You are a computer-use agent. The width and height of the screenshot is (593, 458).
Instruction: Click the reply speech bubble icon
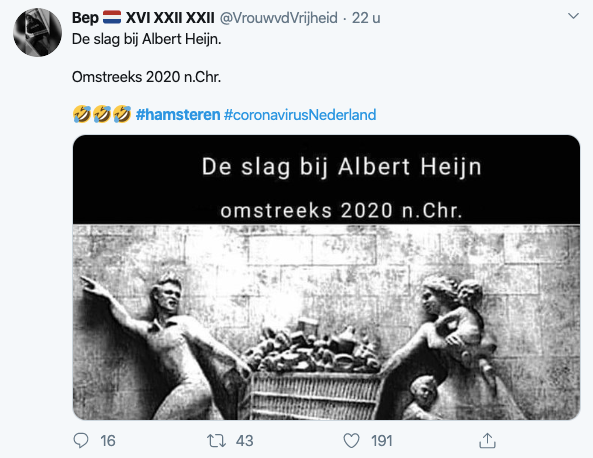(81, 441)
